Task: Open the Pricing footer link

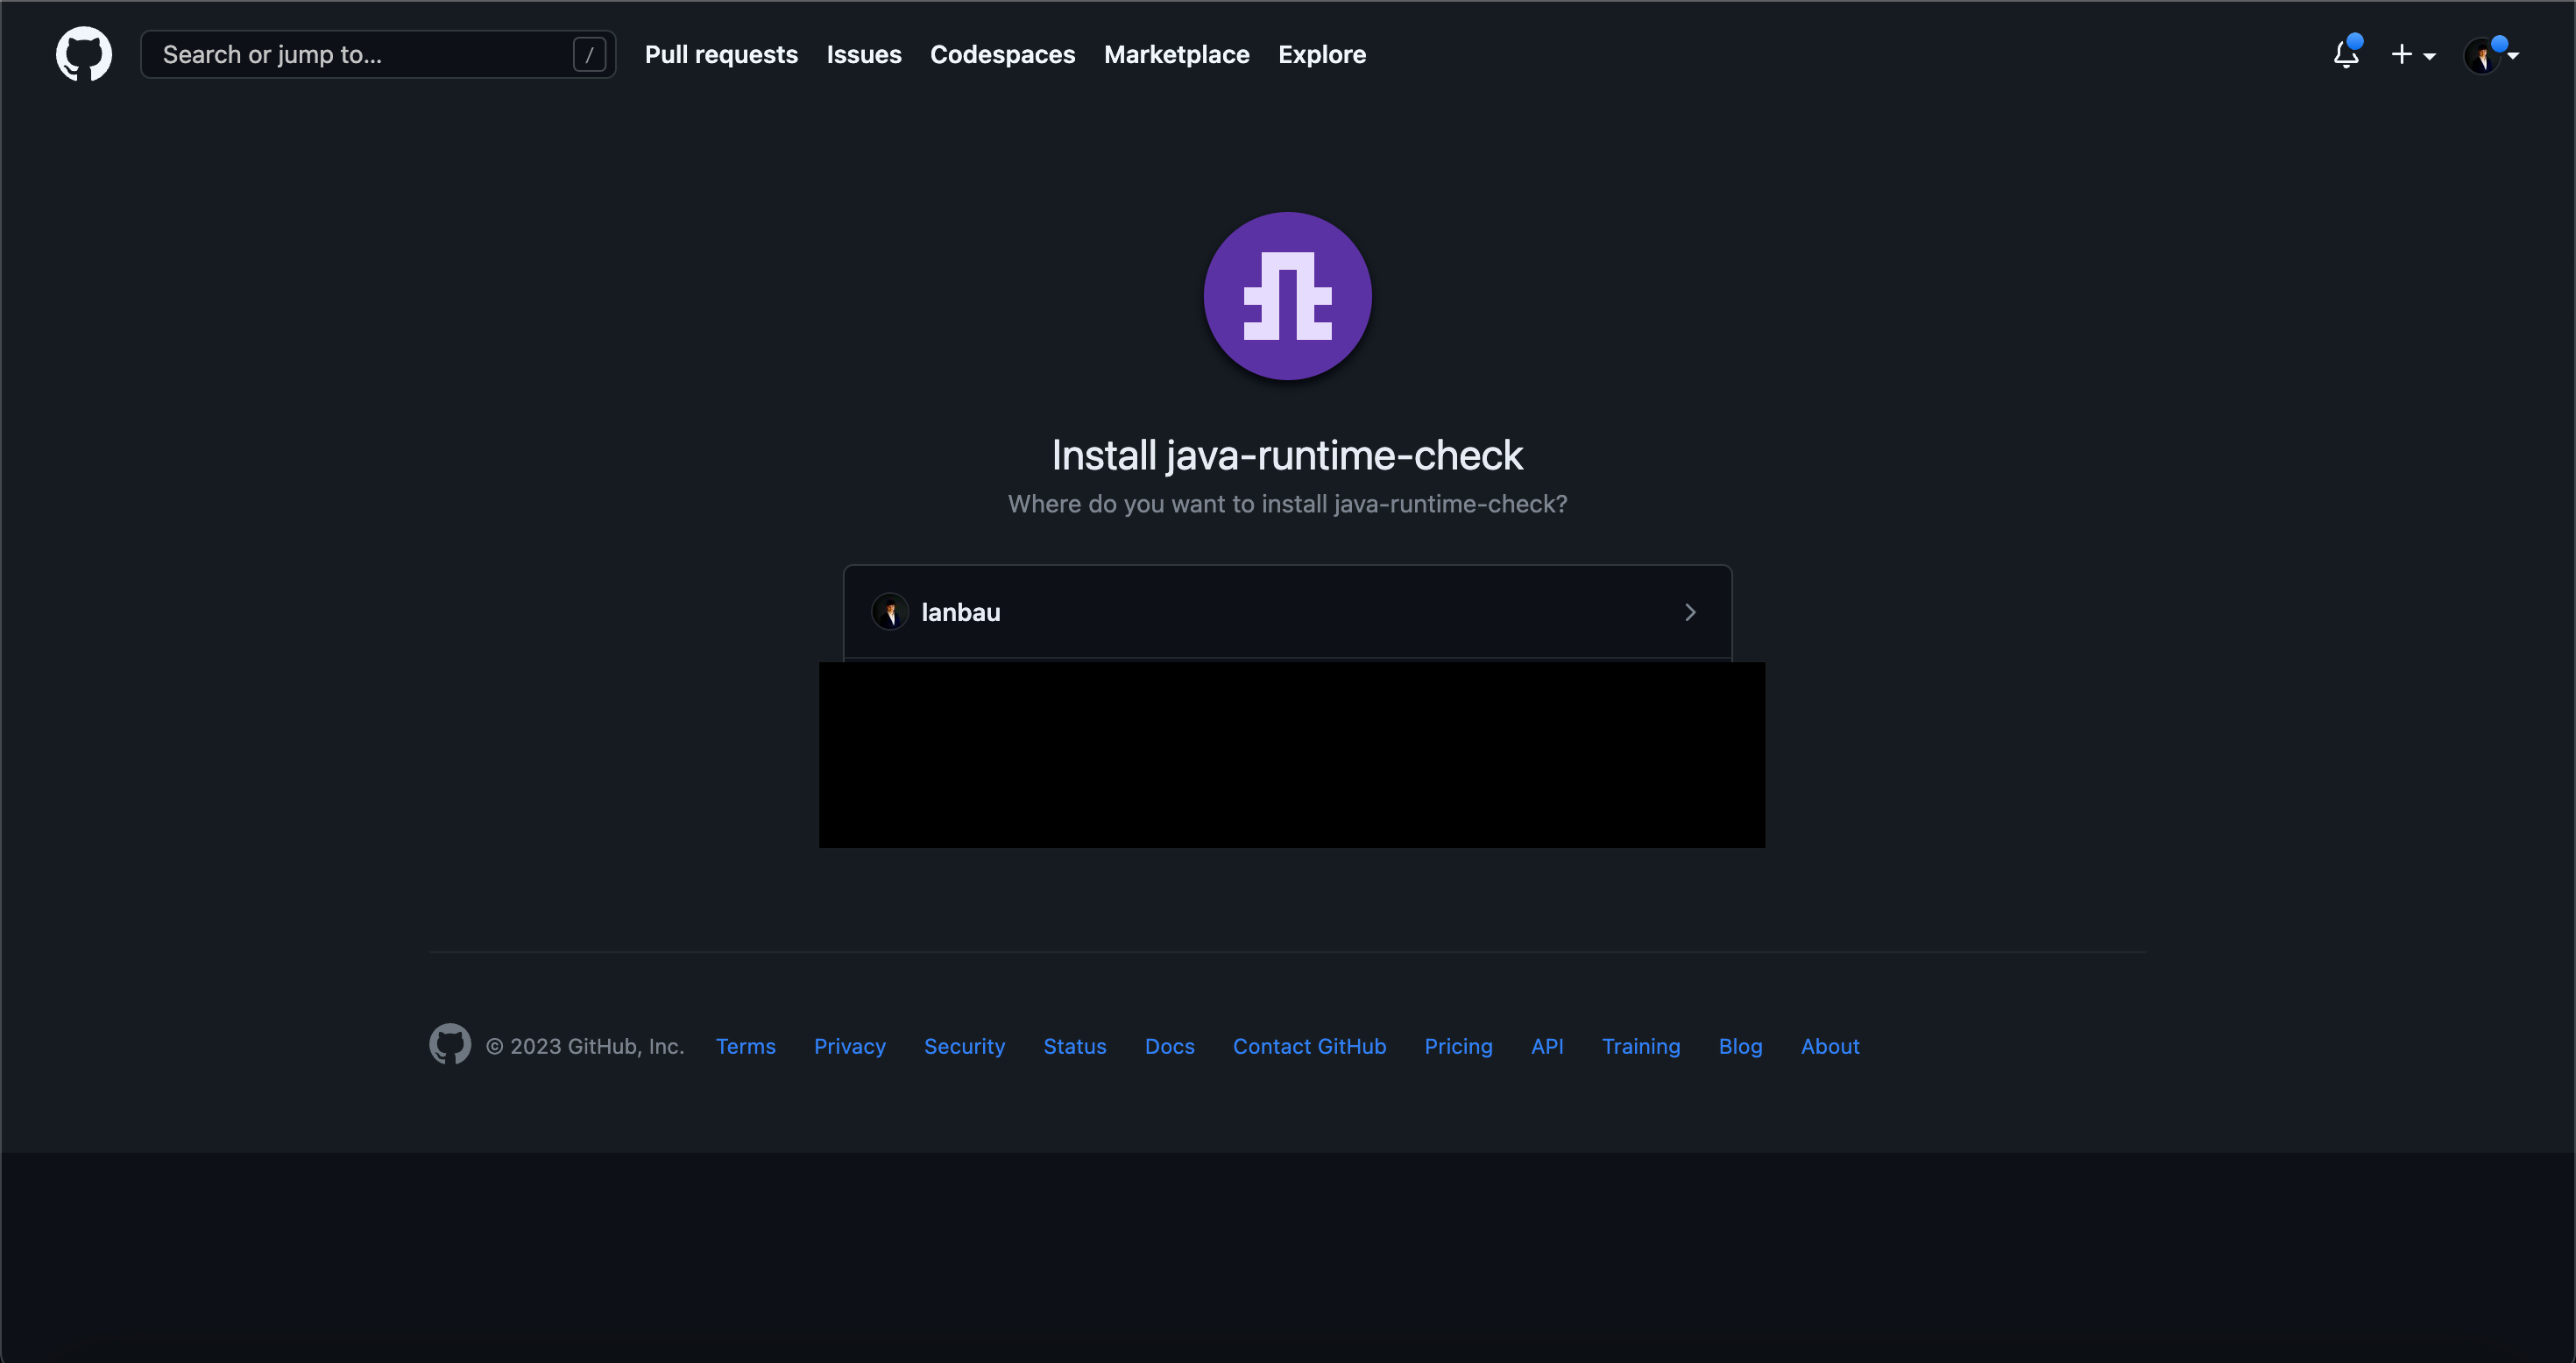Action: coord(1458,1046)
